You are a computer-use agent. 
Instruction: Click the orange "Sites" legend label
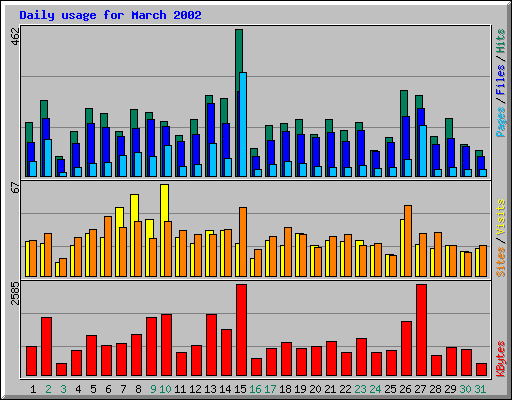coord(500,262)
